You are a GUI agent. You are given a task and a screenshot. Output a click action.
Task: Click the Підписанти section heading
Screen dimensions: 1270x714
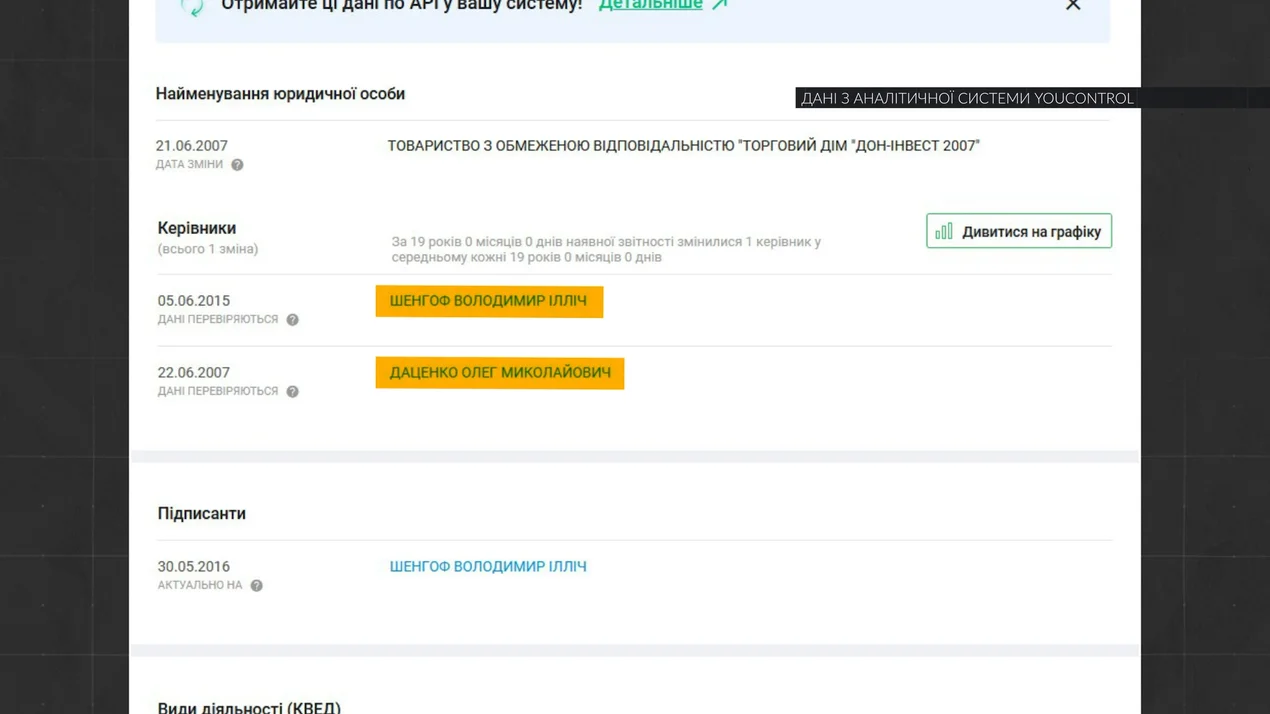pyautogui.click(x=201, y=514)
